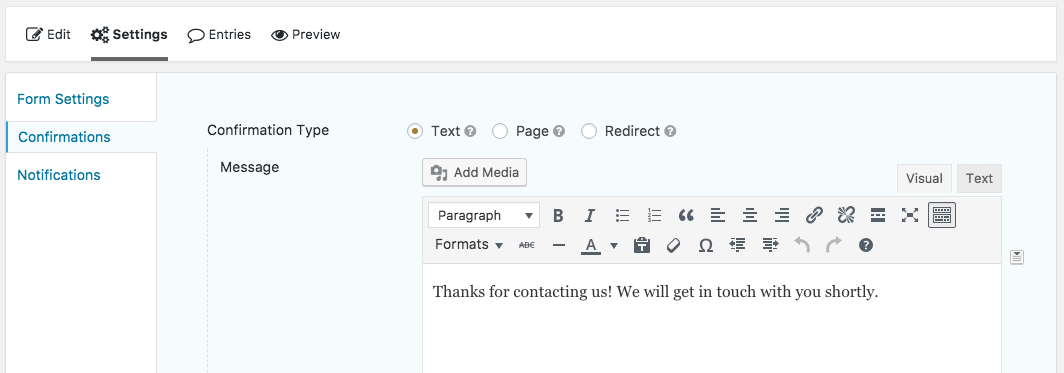Open the Formats dropdown
1064x373 pixels.
click(468, 245)
